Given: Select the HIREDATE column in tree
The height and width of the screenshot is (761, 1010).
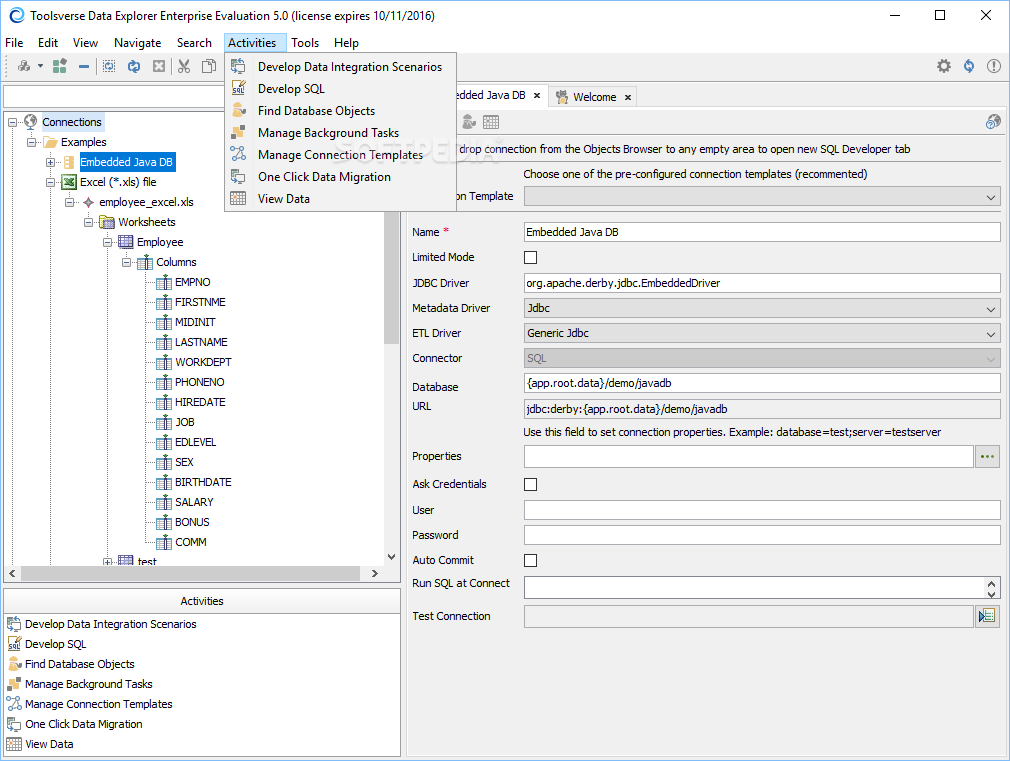Looking at the screenshot, I should [x=200, y=402].
